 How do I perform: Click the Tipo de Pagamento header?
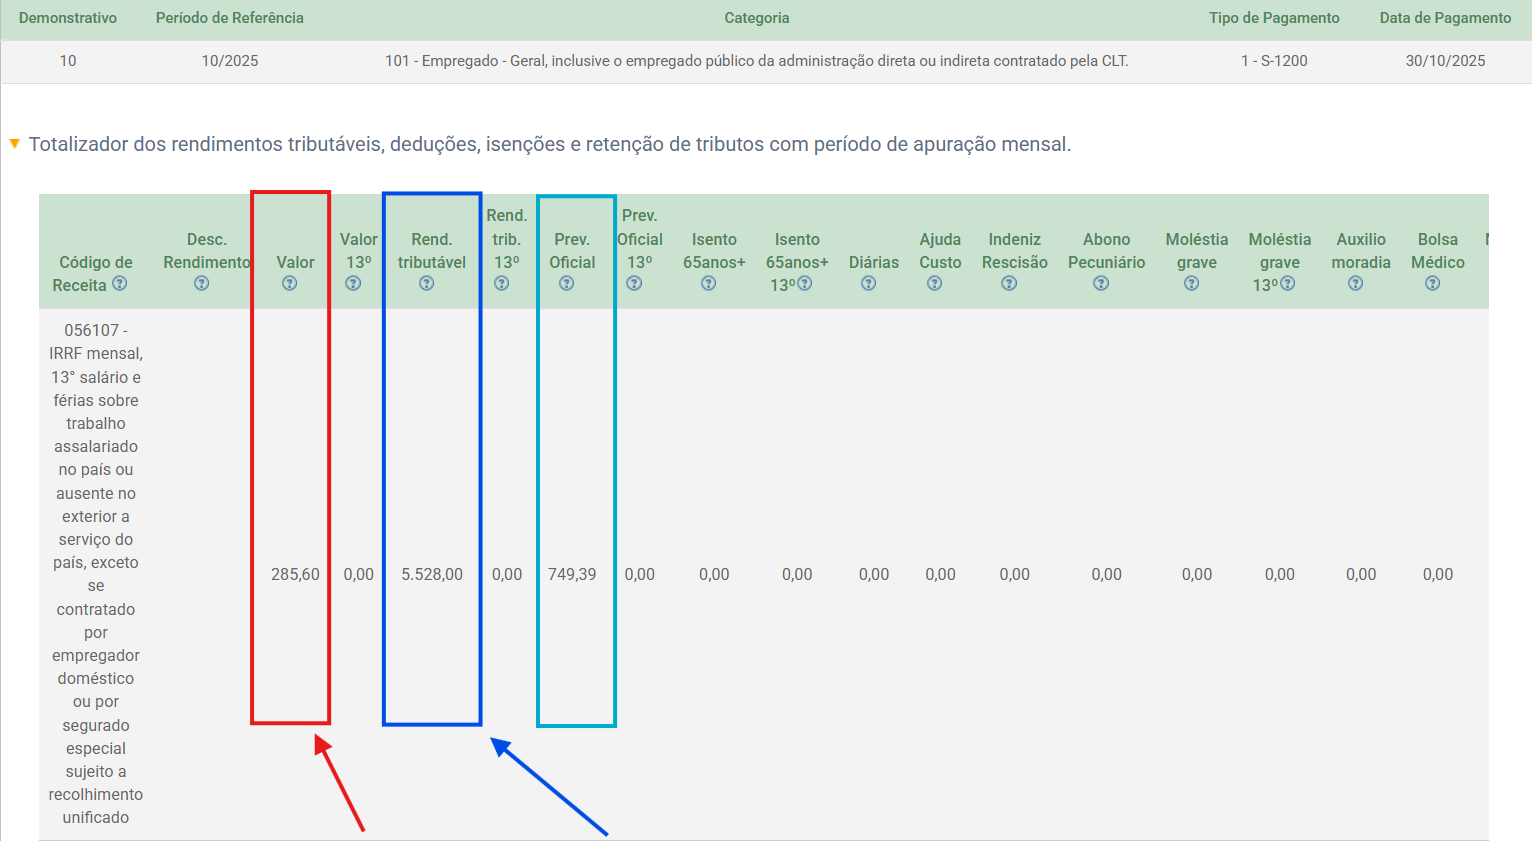(x=1274, y=18)
